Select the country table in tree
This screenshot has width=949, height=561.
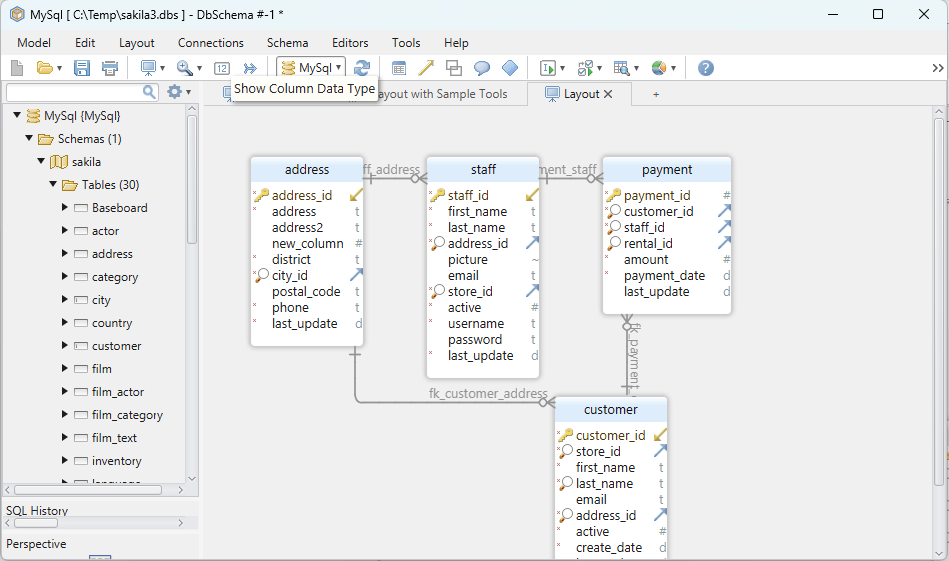111,323
